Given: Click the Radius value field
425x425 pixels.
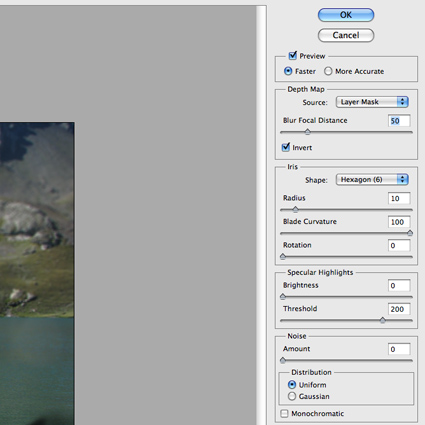Looking at the screenshot, I should pyautogui.click(x=399, y=198).
